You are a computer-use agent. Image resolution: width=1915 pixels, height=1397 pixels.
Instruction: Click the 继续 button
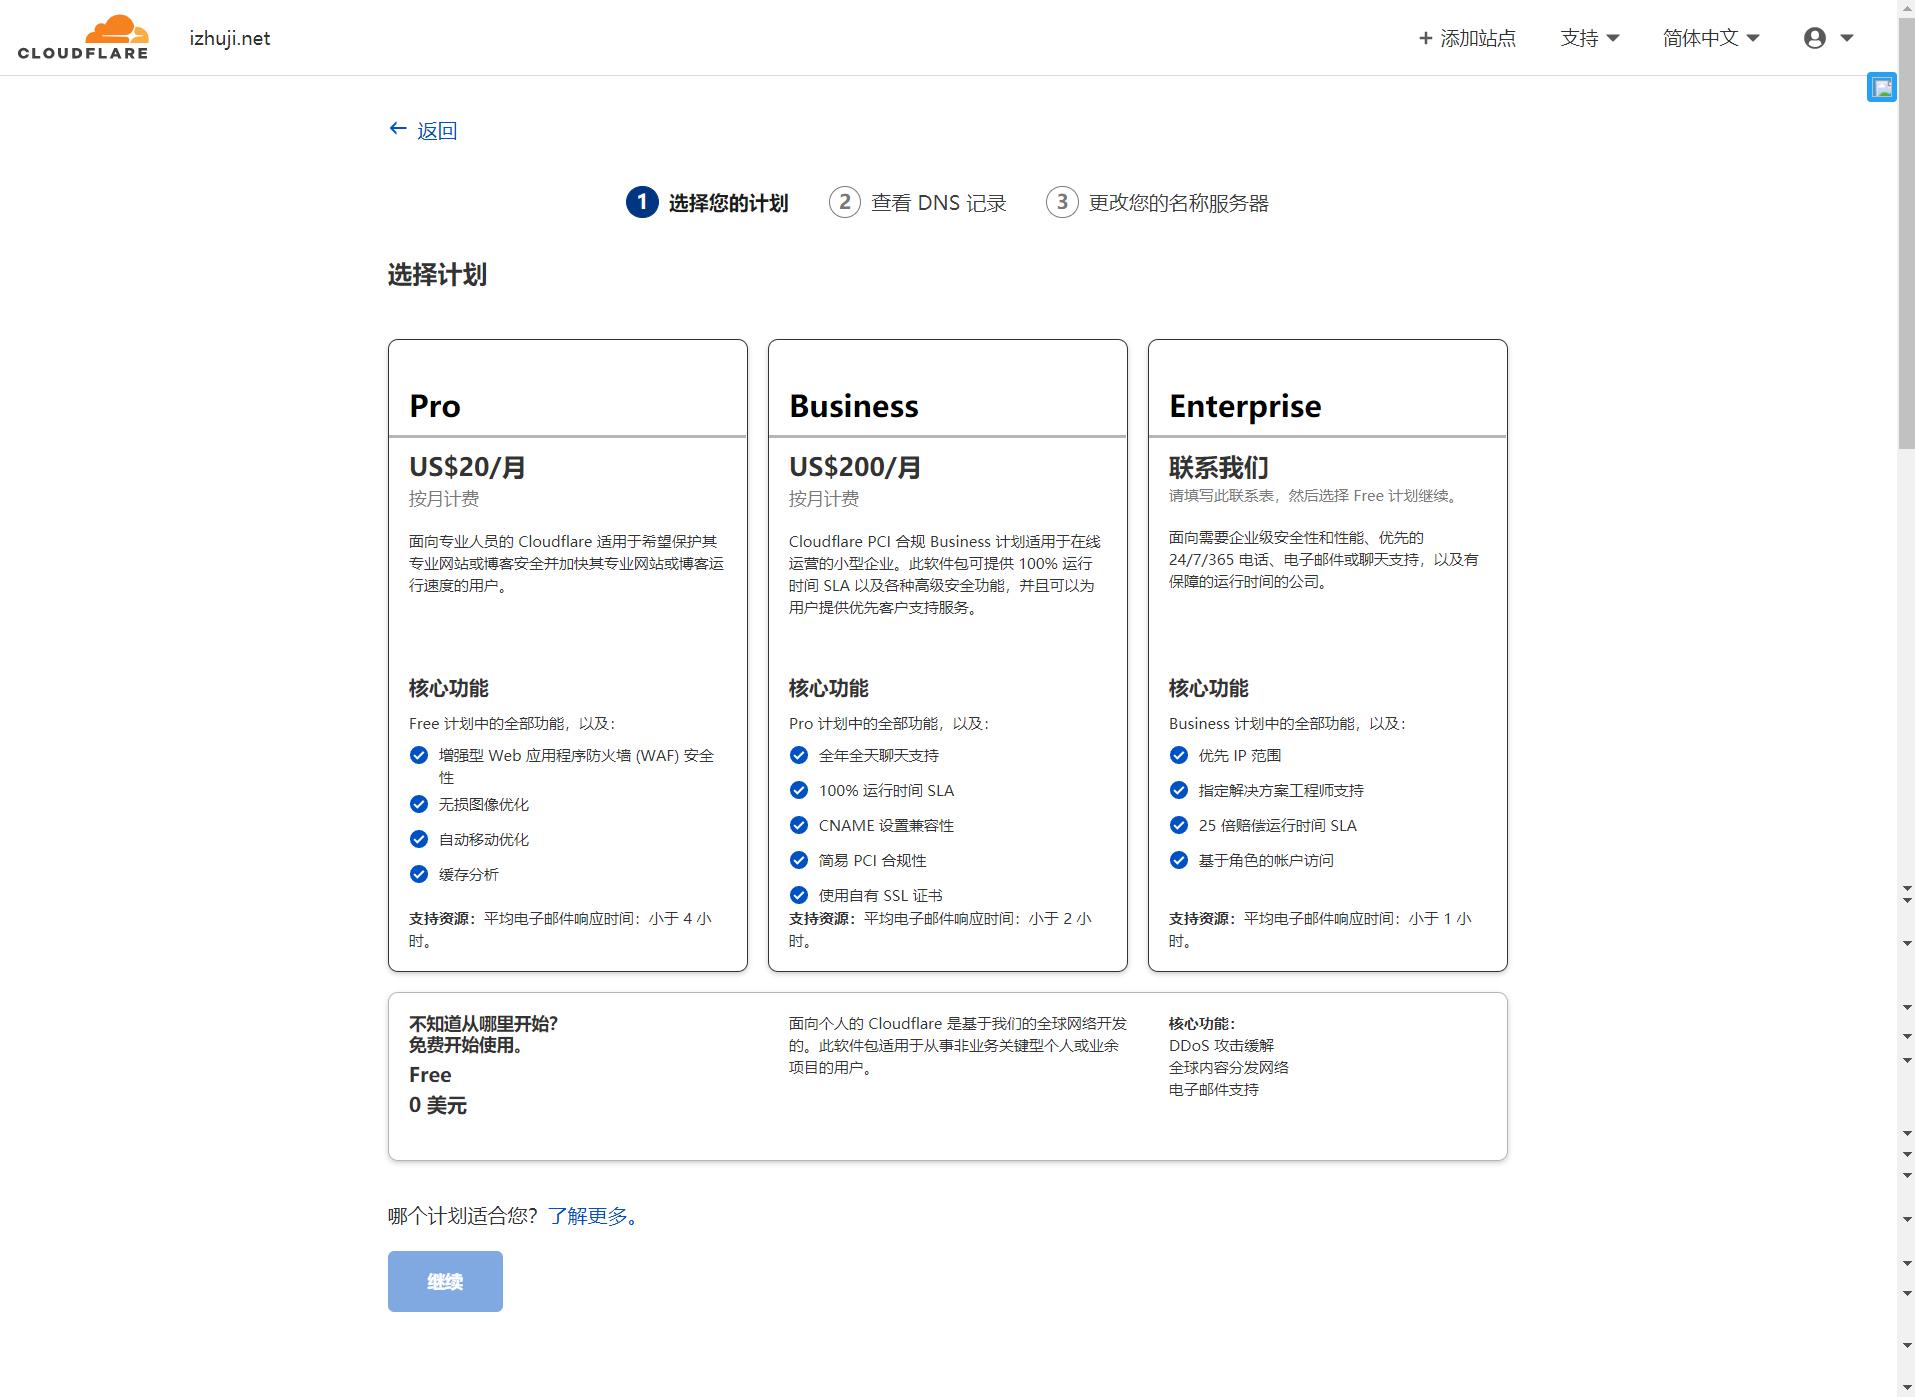click(x=445, y=1281)
